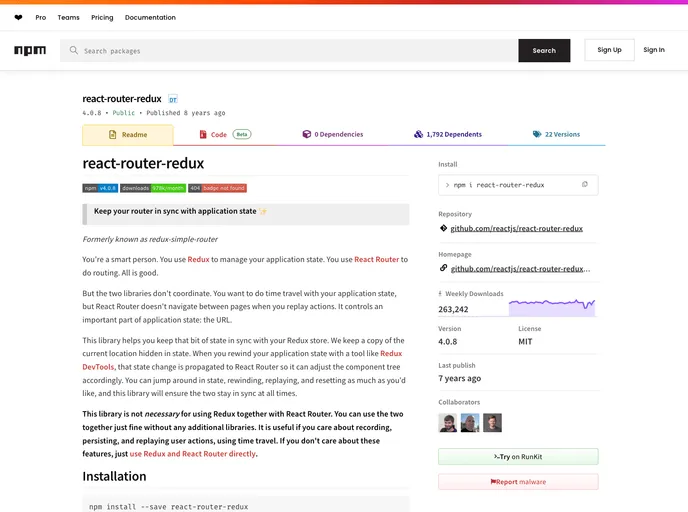Open the third collaborator avatar
Image resolution: width=688 pixels, height=512 pixels.
492,423
